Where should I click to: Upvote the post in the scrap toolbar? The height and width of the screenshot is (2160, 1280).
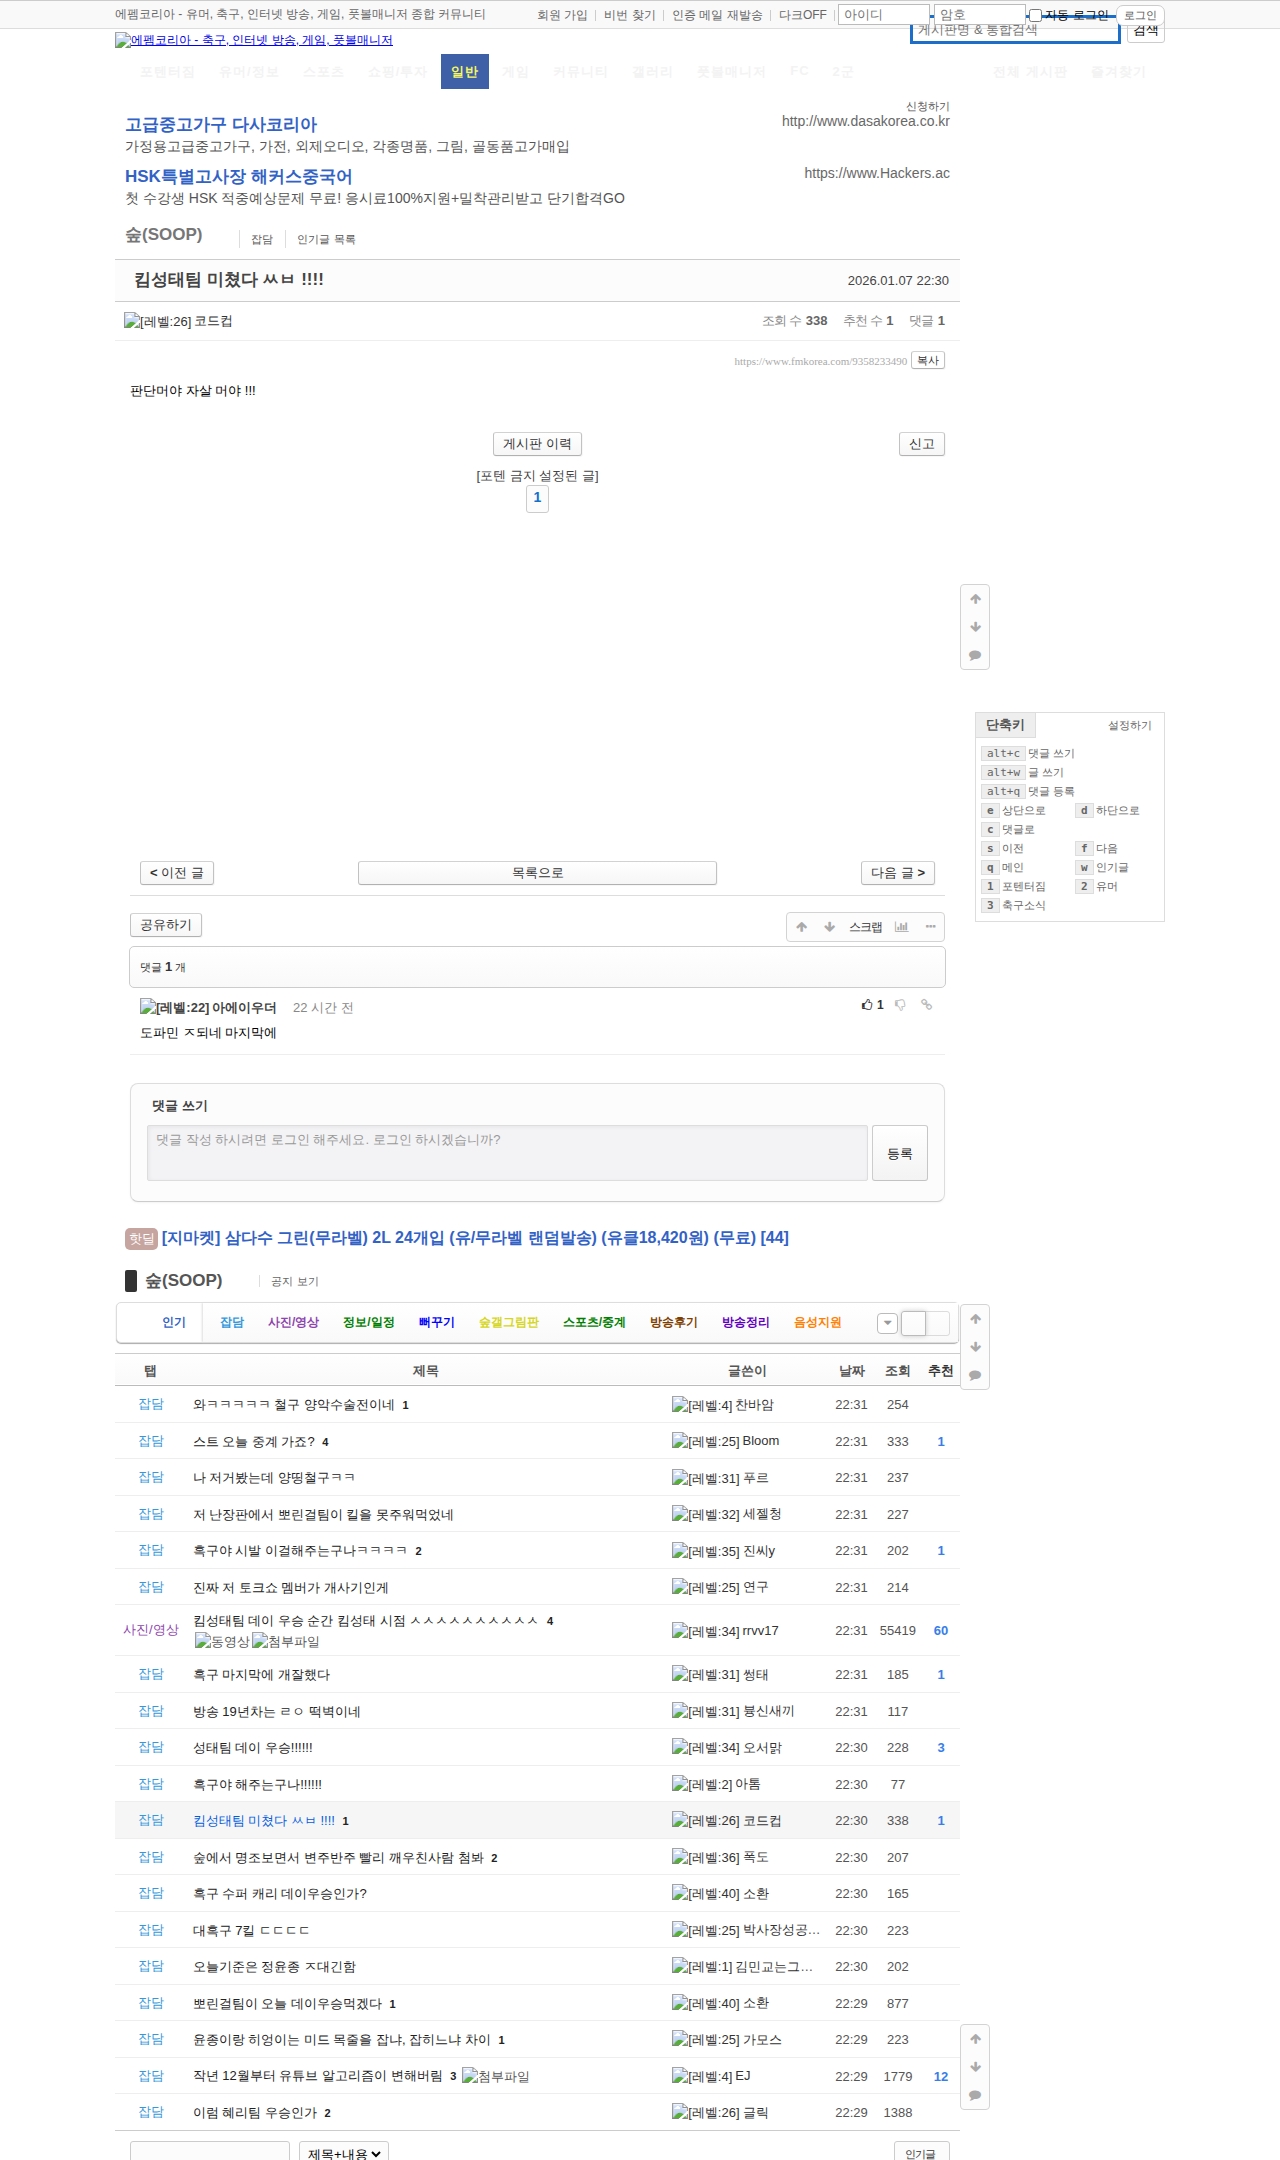click(801, 927)
